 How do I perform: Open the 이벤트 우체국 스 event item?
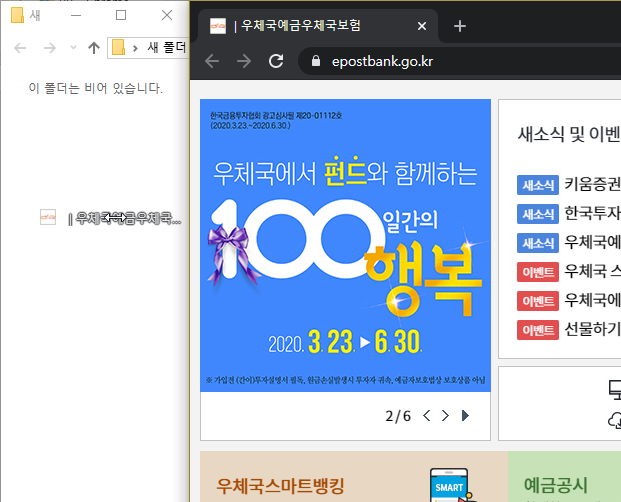pyautogui.click(x=568, y=272)
